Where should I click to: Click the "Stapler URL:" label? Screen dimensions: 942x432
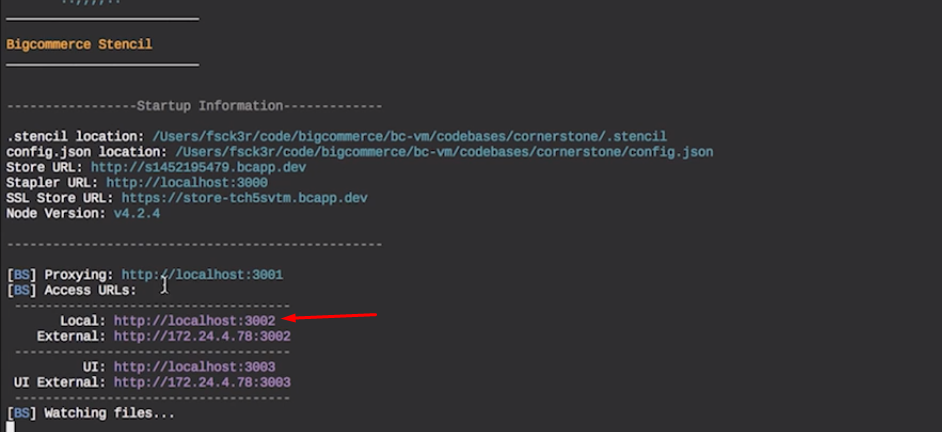click(x=52, y=183)
